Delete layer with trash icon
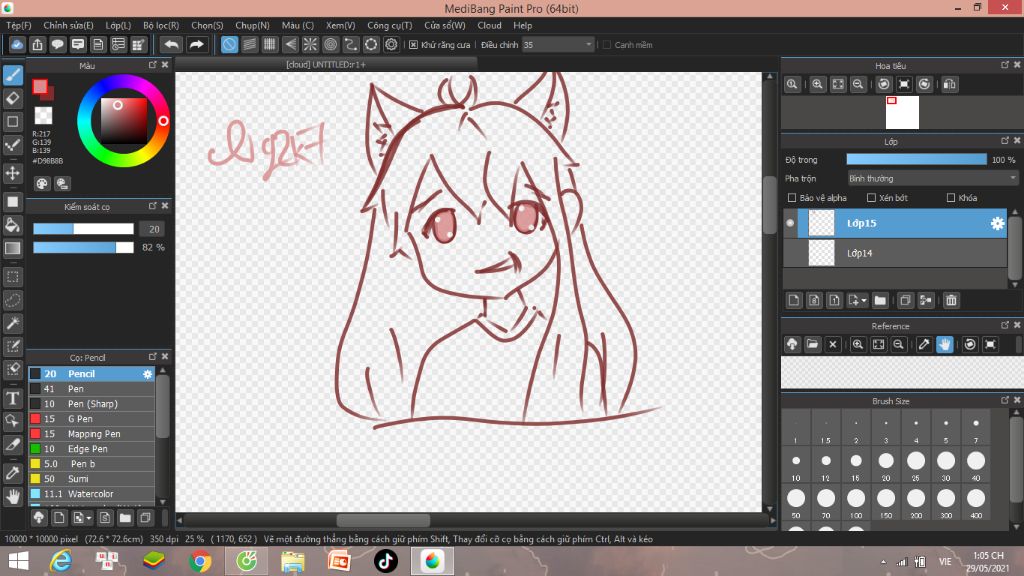 tap(951, 300)
